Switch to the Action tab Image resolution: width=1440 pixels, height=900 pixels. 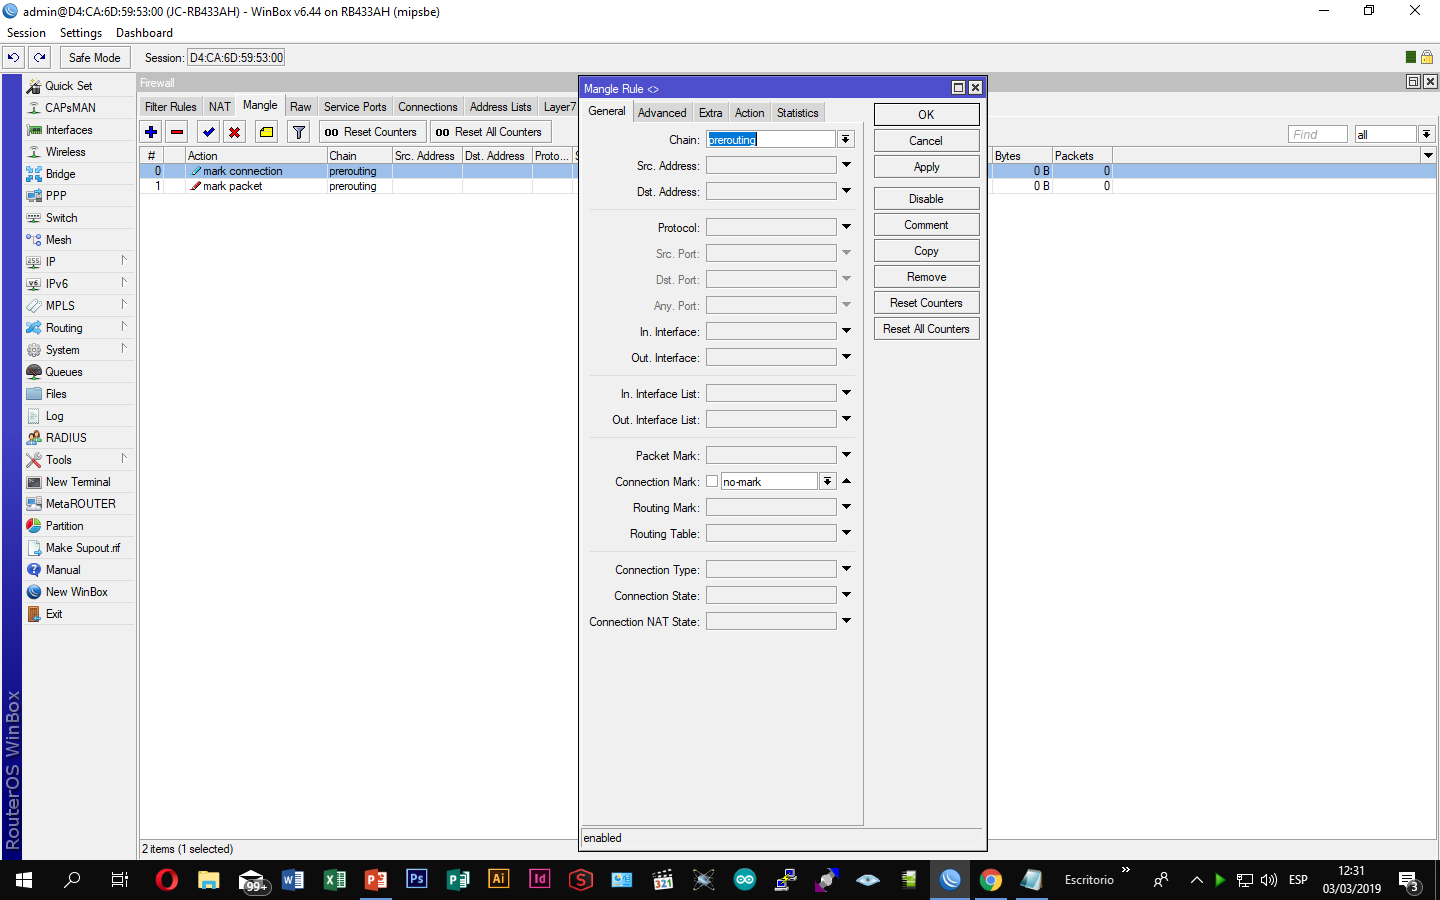(750, 113)
